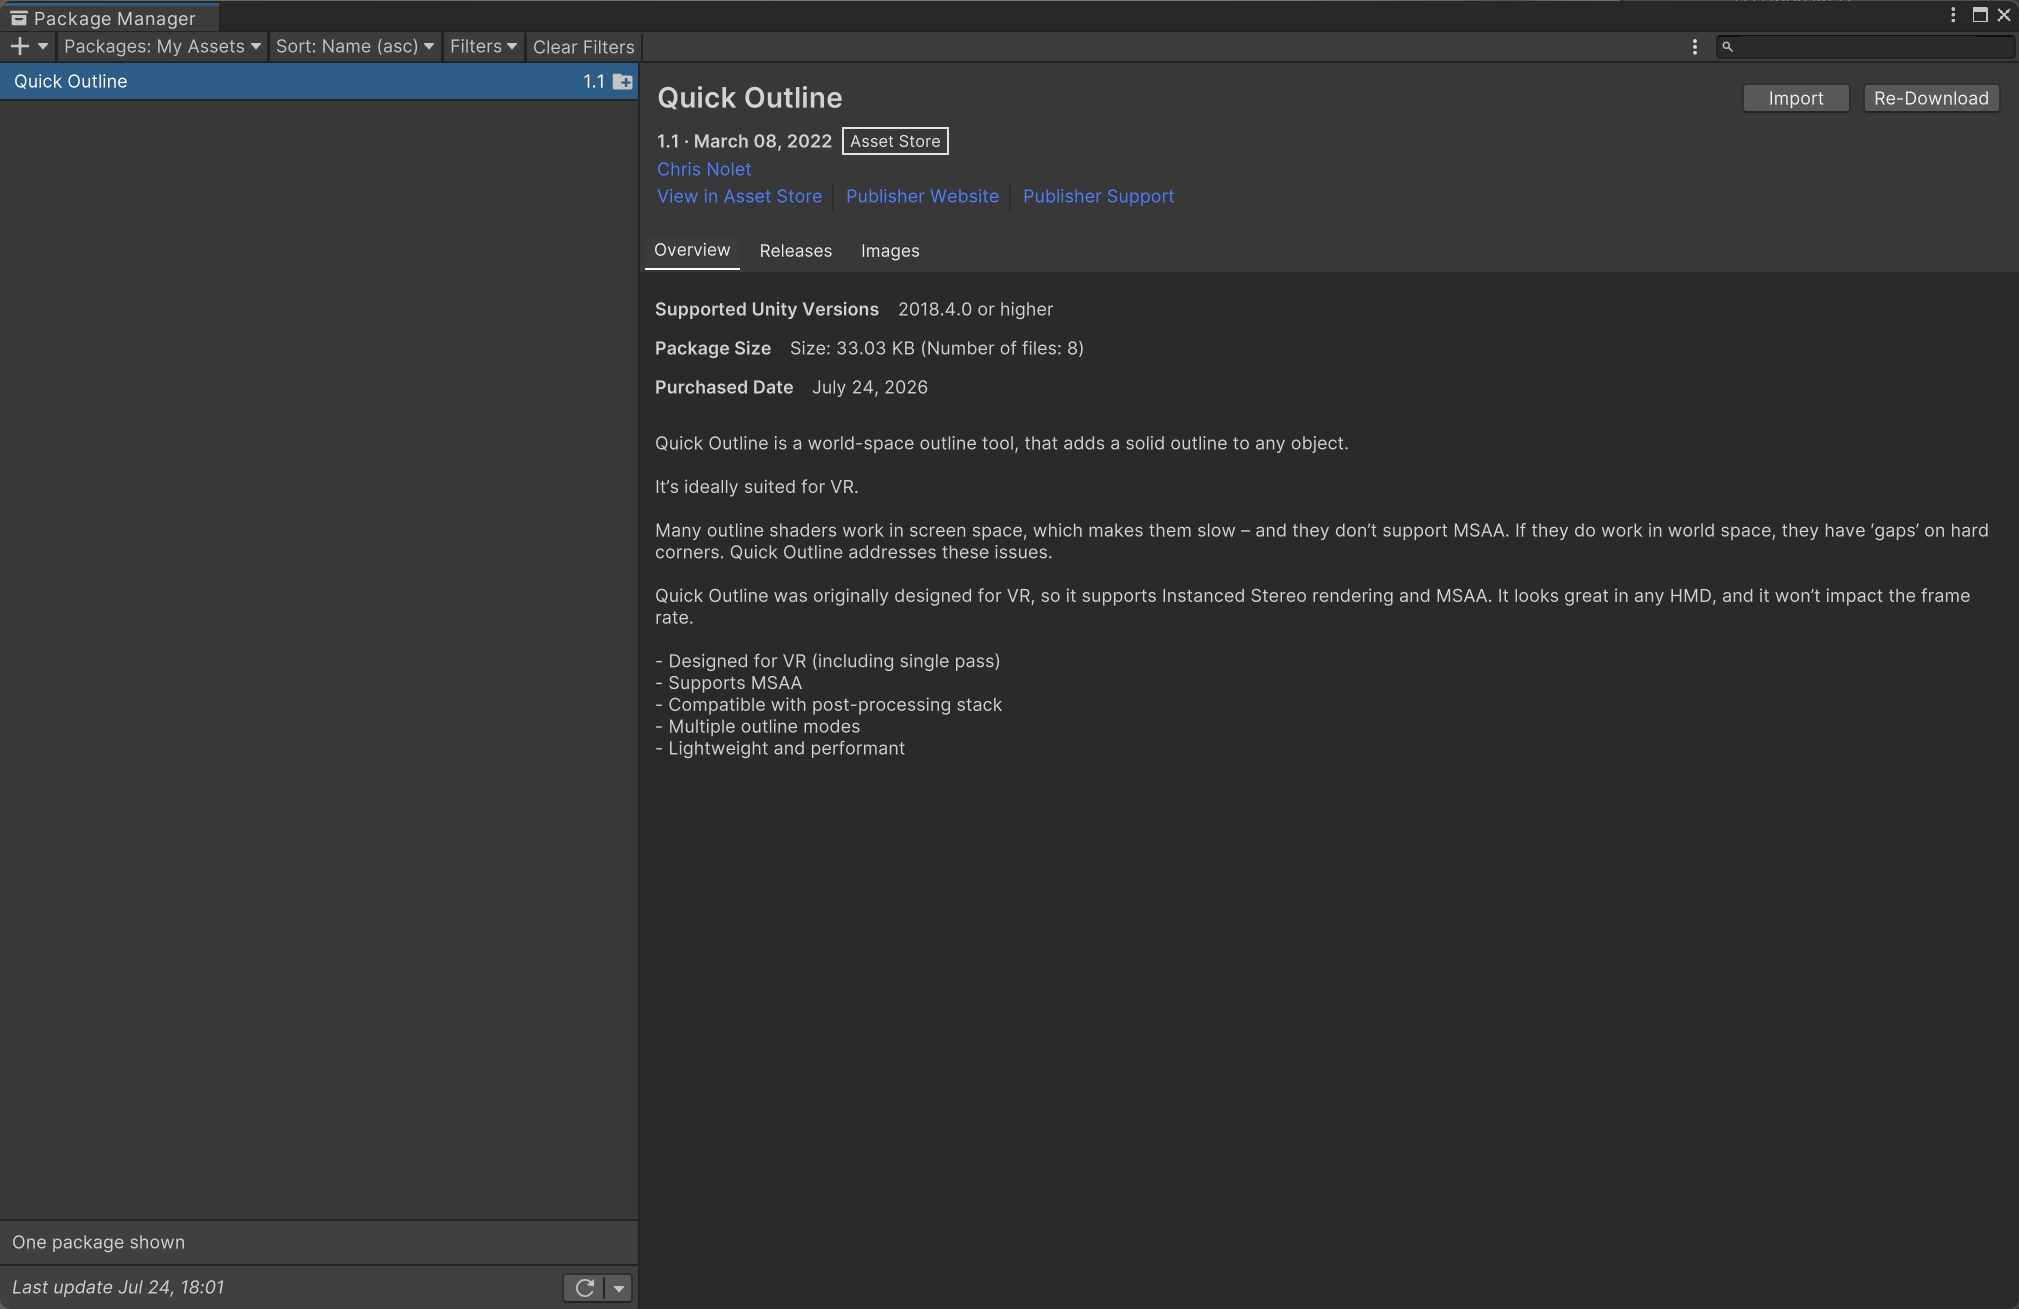2019x1309 pixels.
Task: Click the 'Supports MSAA' bullet line
Action: point(728,683)
